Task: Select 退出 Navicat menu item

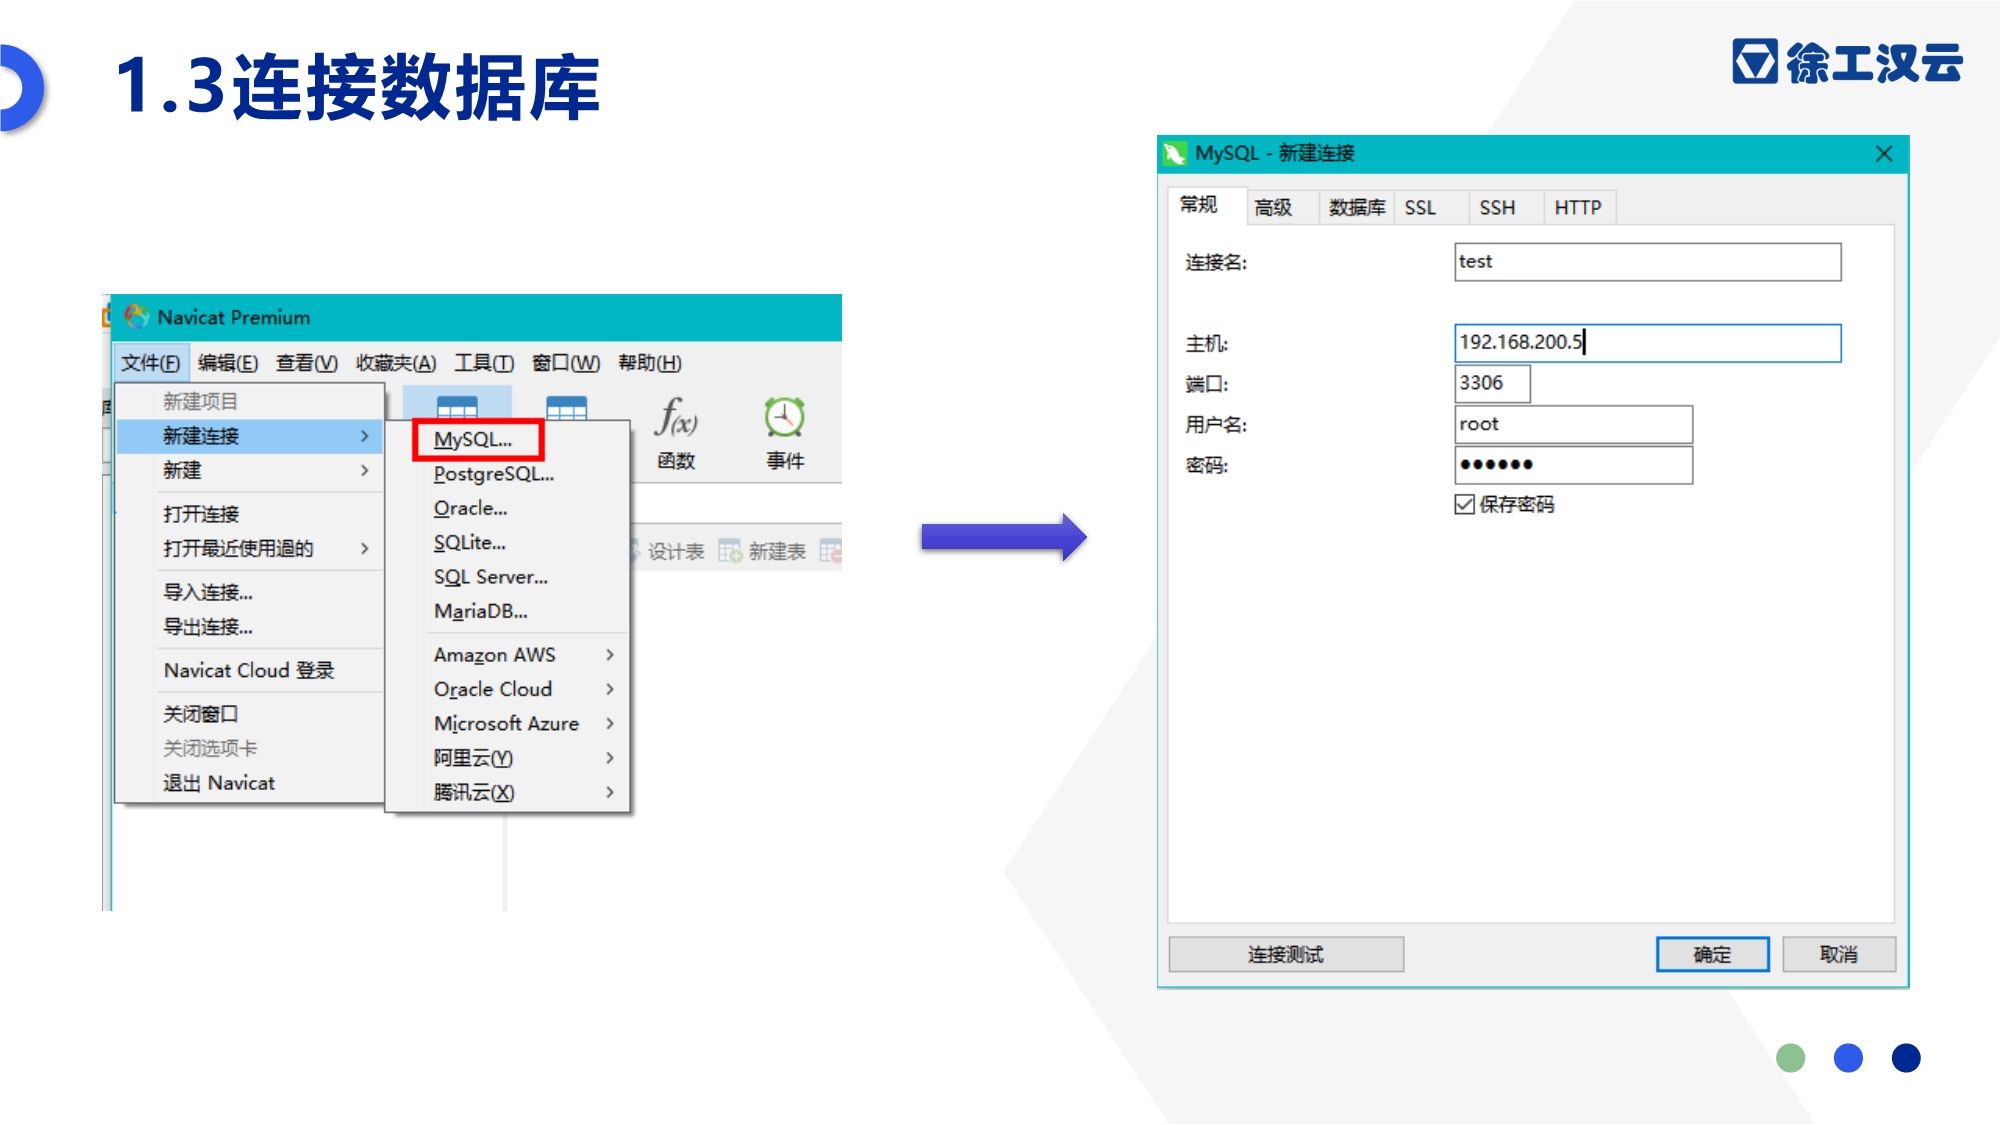Action: 219,783
